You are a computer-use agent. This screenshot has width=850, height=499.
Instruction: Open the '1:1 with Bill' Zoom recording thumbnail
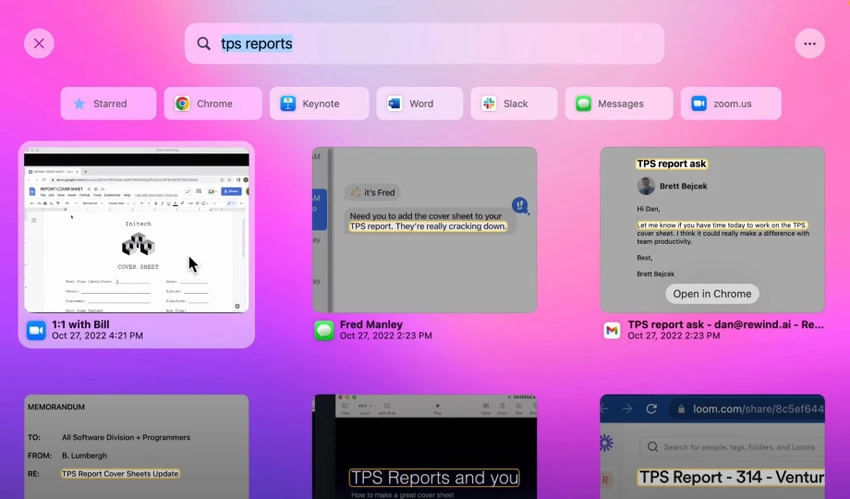[137, 230]
